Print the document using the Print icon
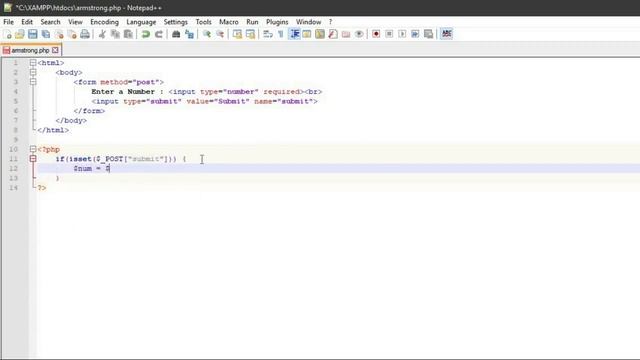The height and width of the screenshot is (360, 640). (x=85, y=34)
